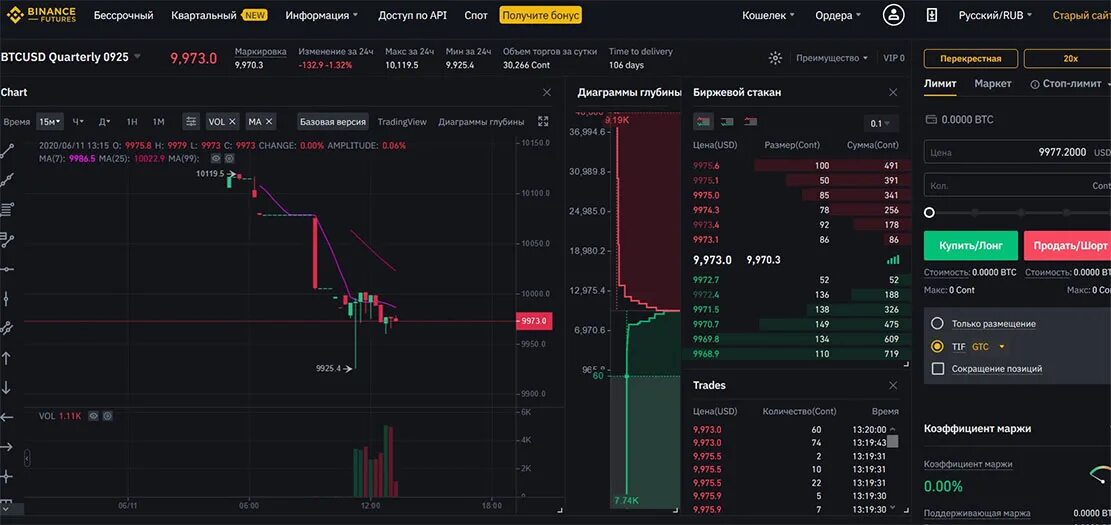Open the Ордера dropdown
This screenshot has height=525, width=1111.
point(838,15)
